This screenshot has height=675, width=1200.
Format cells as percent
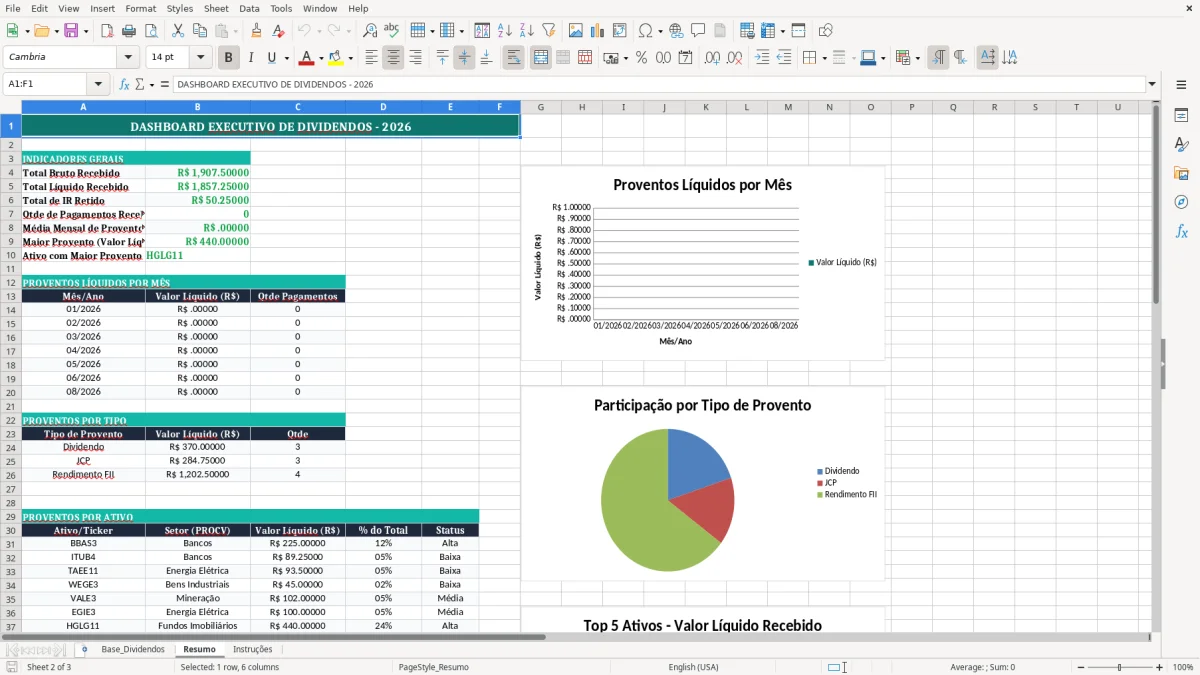(641, 58)
